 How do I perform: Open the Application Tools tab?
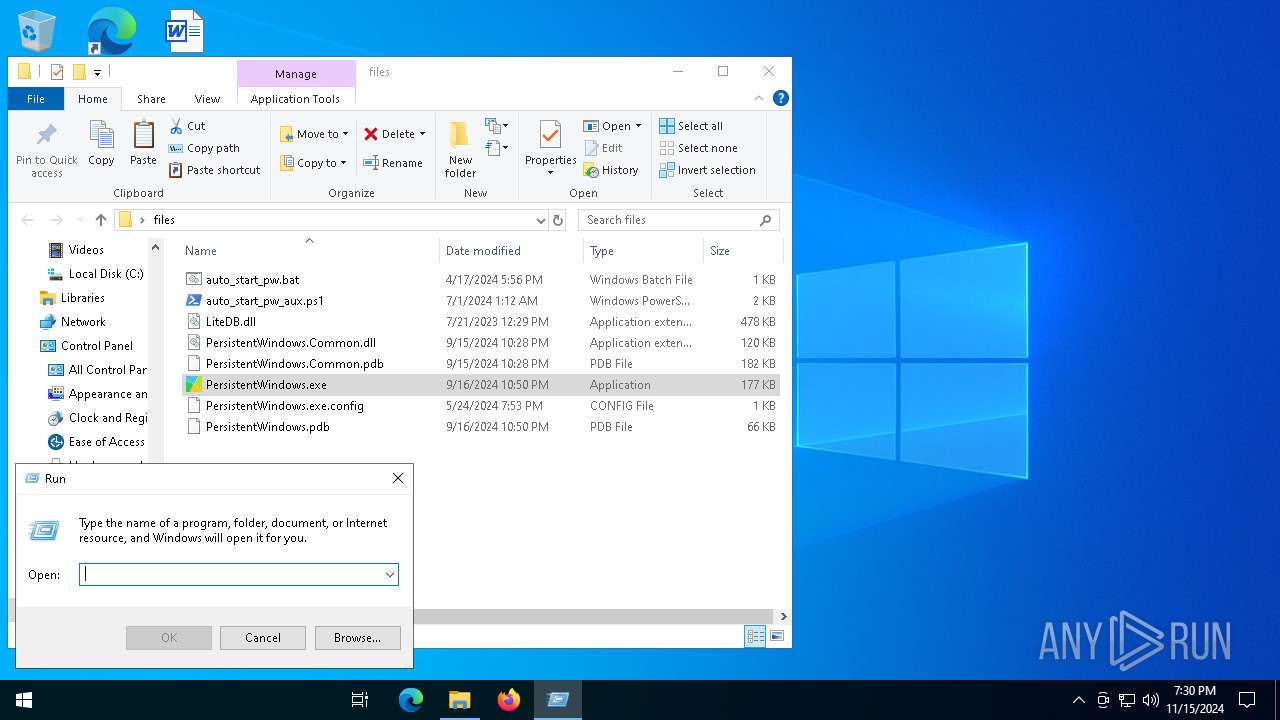[295, 99]
